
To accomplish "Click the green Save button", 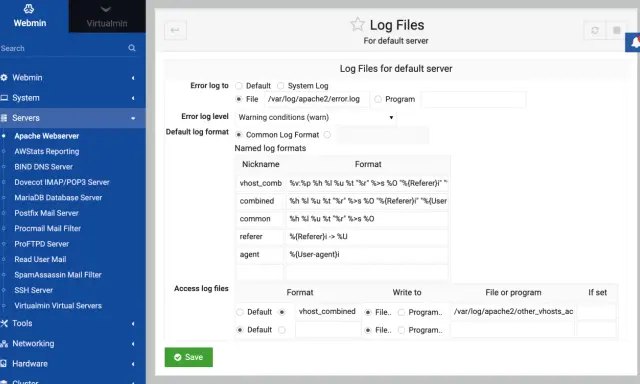I will pos(189,357).
